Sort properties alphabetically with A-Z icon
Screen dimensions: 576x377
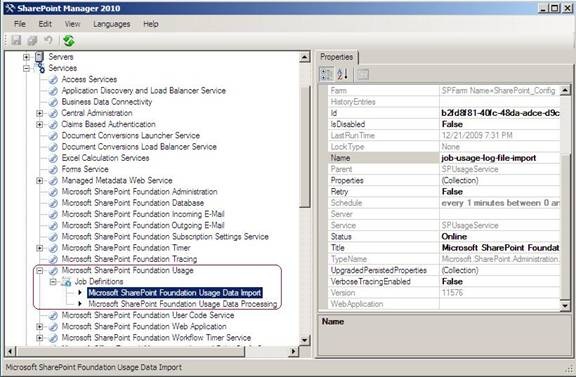pyautogui.click(x=342, y=74)
